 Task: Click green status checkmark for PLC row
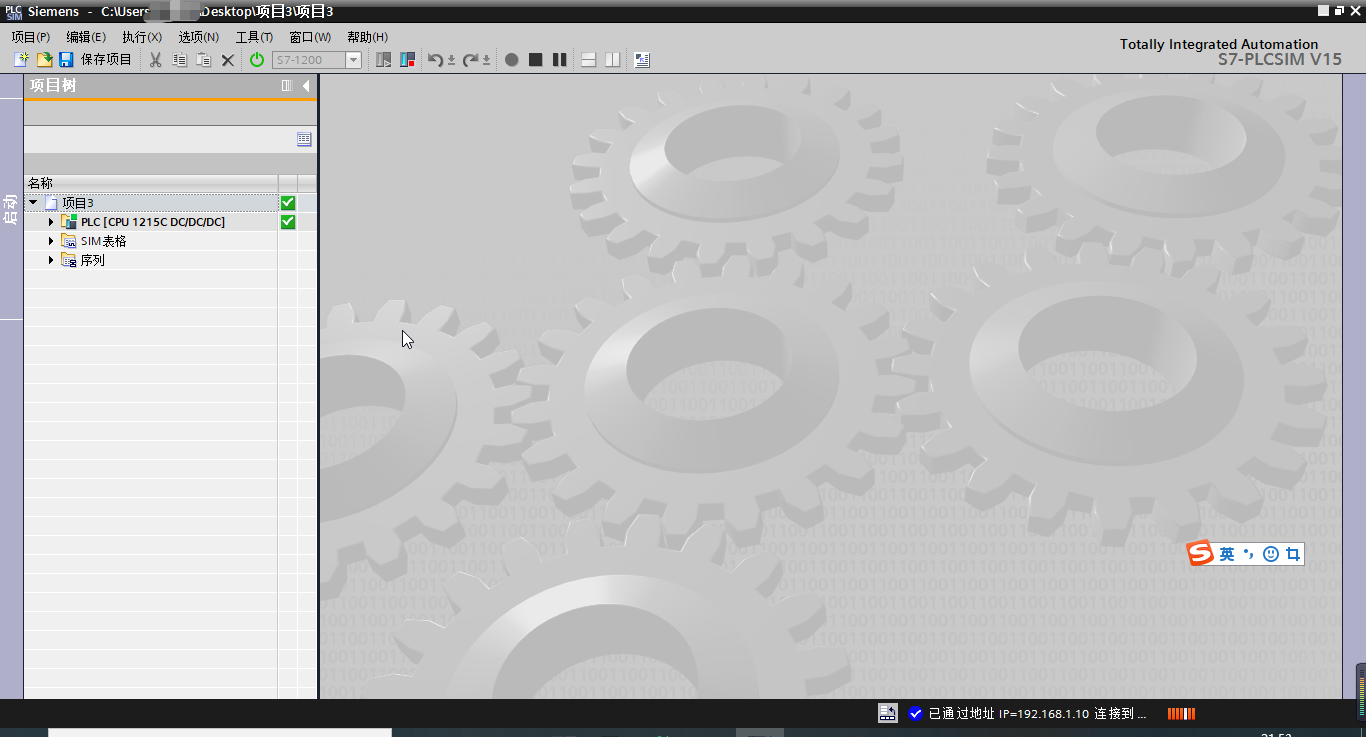click(x=288, y=221)
